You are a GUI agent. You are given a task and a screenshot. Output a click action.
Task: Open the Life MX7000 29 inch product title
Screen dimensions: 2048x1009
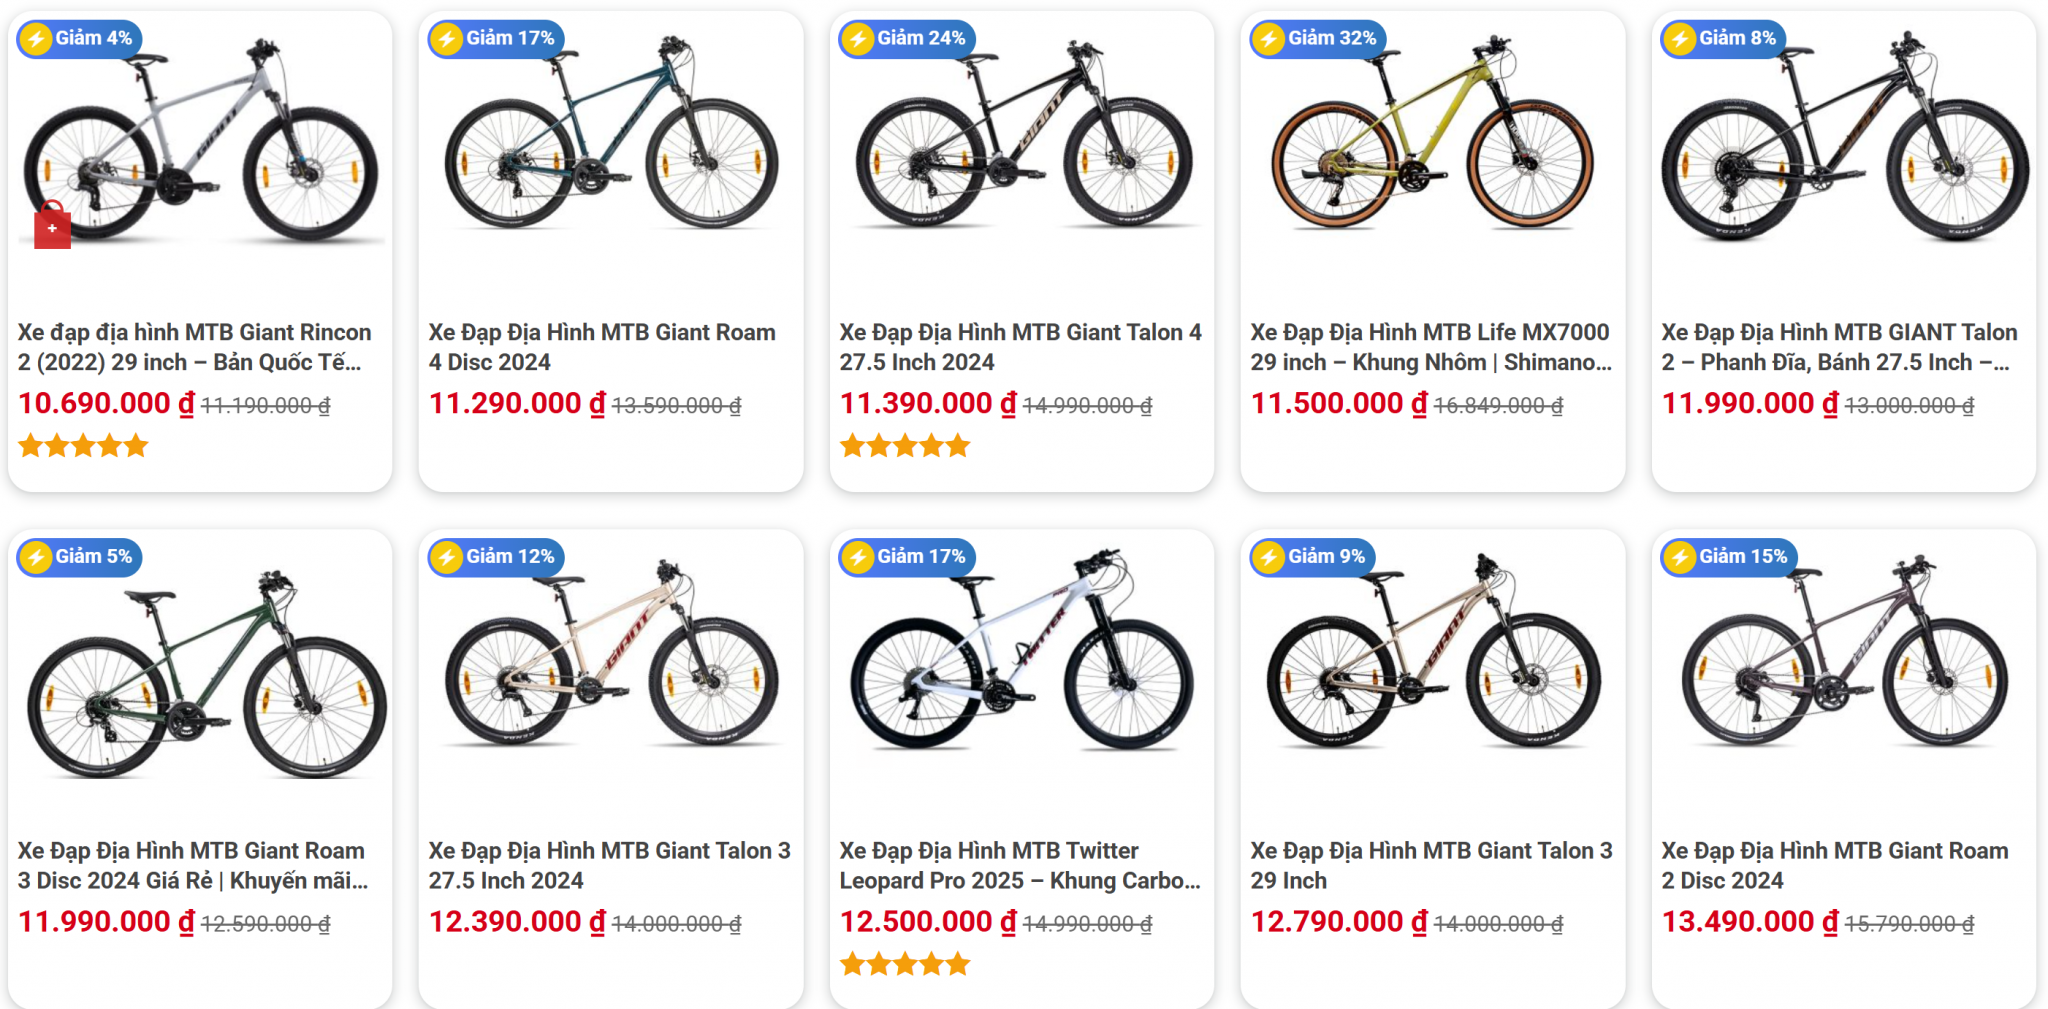pyautogui.click(x=1431, y=347)
